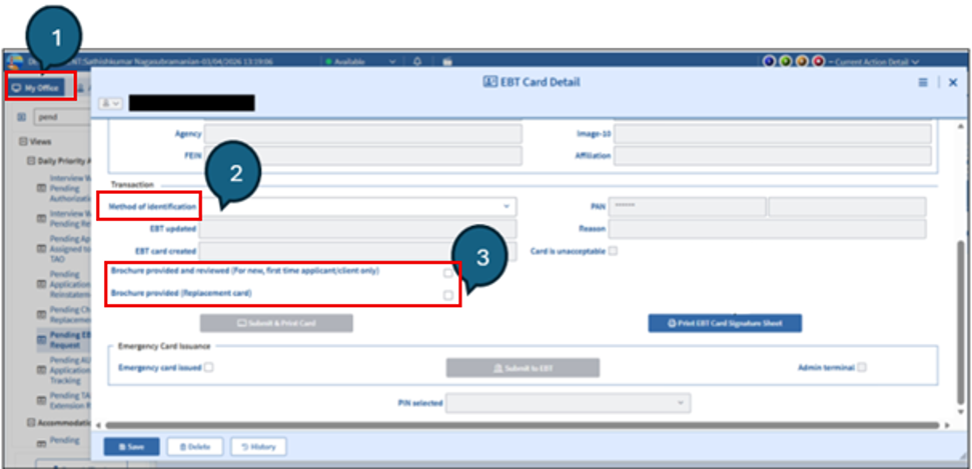
Task: Click the notification bell icon
Action: coord(417,62)
